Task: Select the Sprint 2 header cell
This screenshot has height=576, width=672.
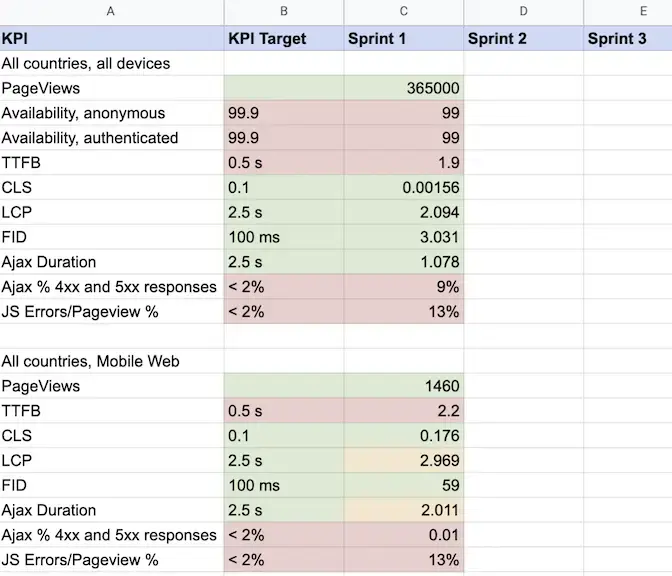Action: [524, 39]
